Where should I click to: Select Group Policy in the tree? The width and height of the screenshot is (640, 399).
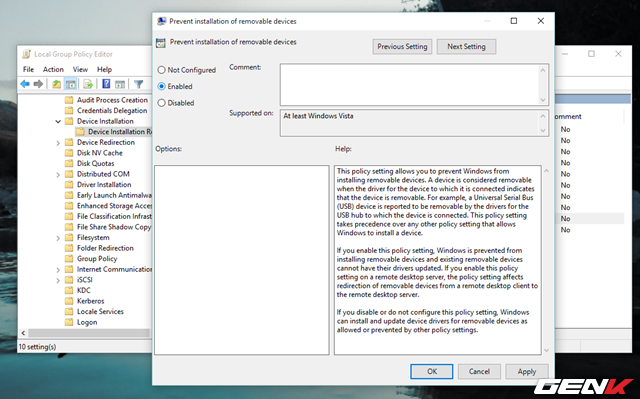(x=97, y=259)
